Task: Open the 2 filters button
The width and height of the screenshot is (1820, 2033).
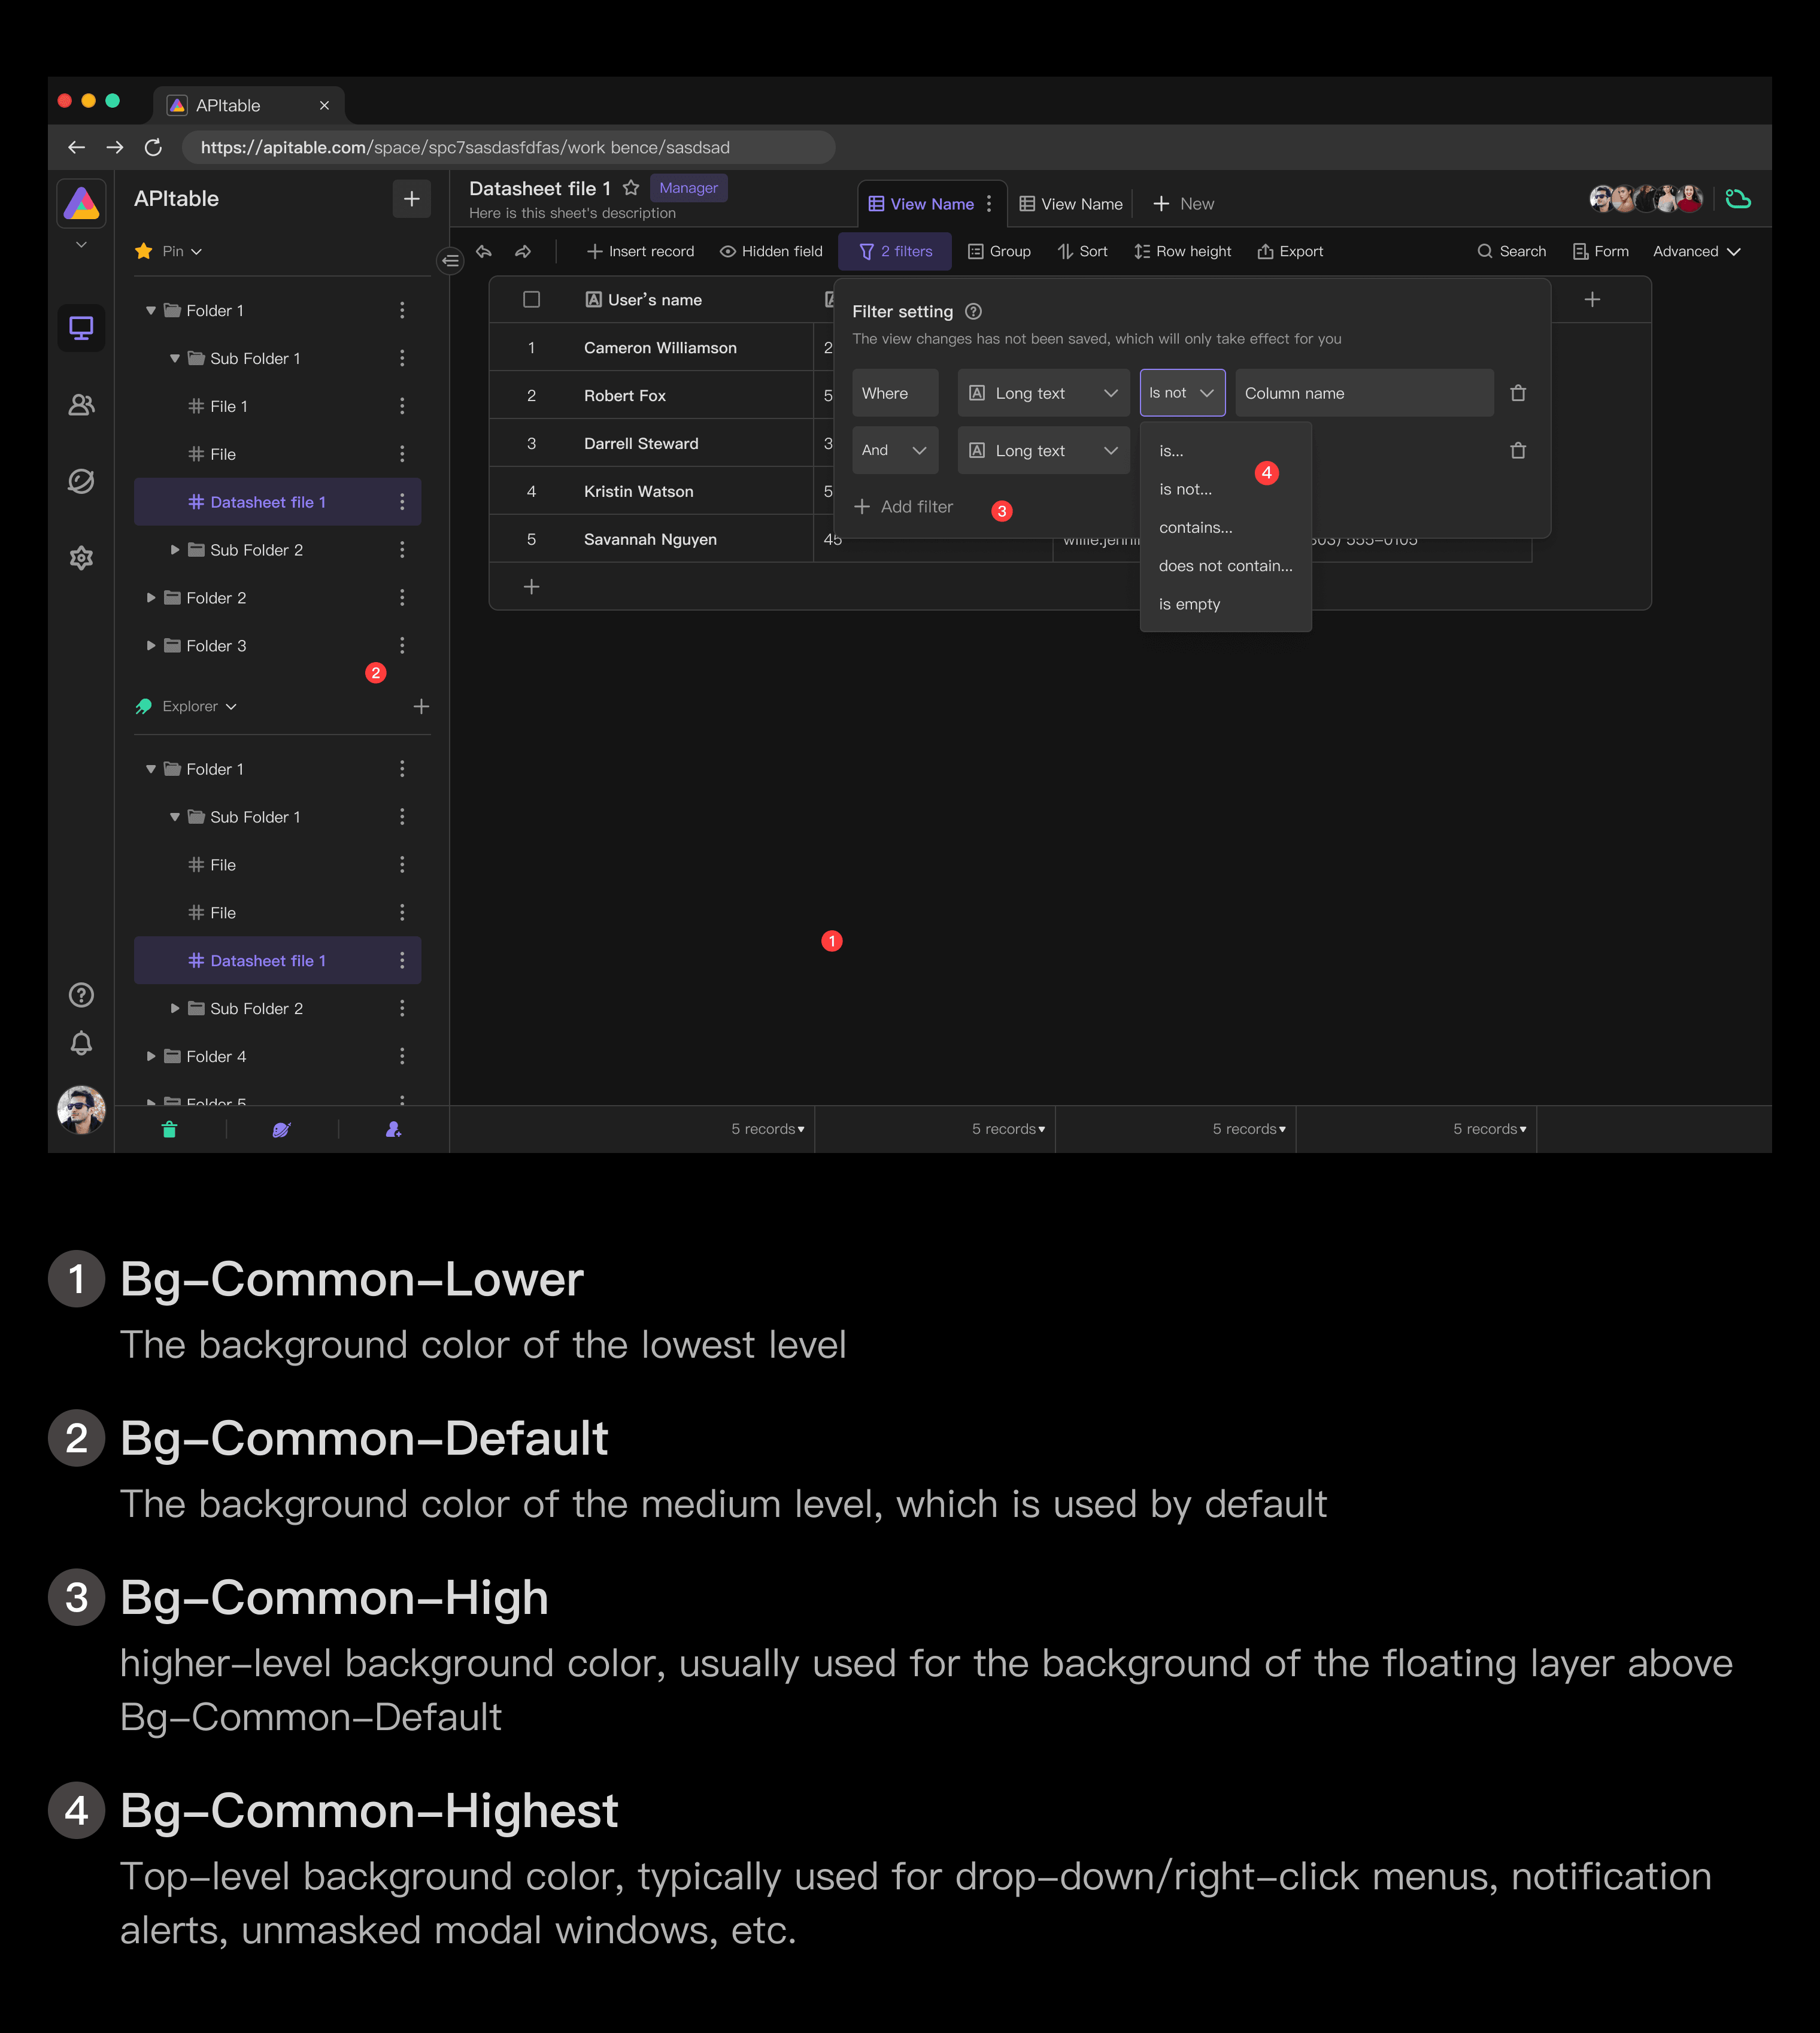Action: 895,252
